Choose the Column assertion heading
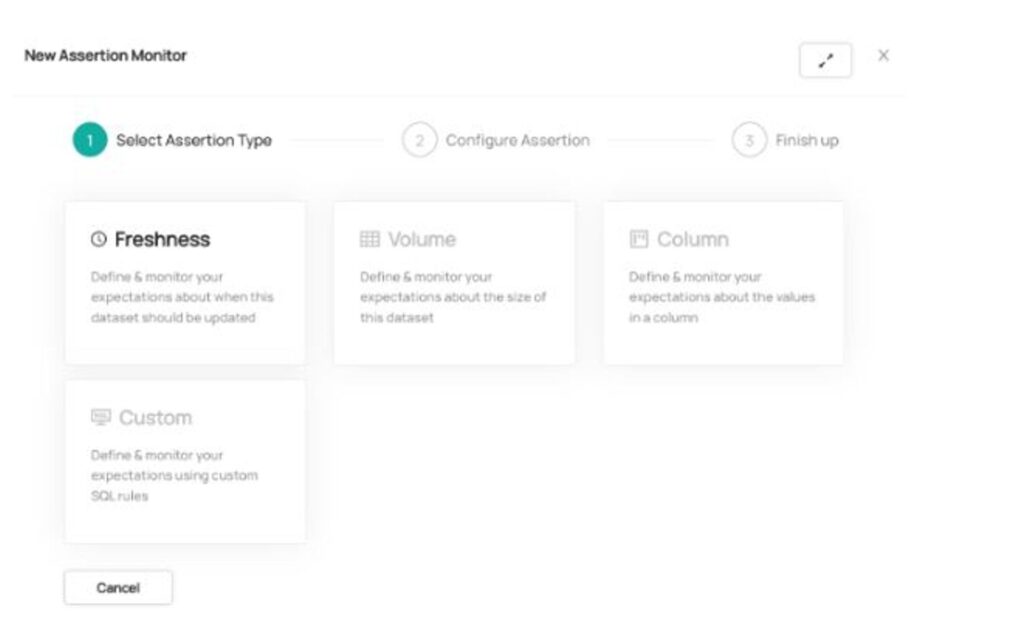This screenshot has width=1024, height=642. [x=693, y=240]
